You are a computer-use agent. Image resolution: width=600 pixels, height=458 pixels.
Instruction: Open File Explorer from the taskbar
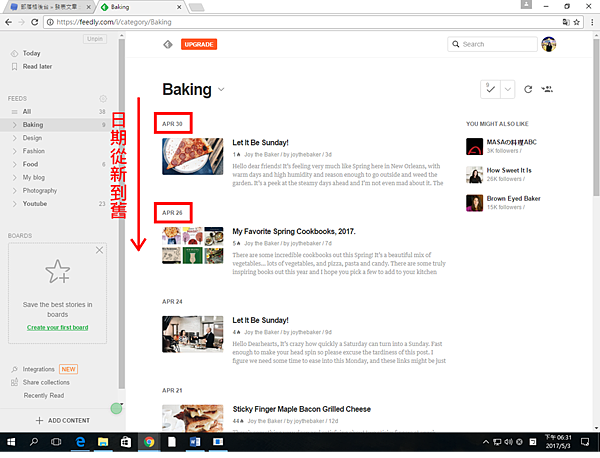click(x=103, y=442)
